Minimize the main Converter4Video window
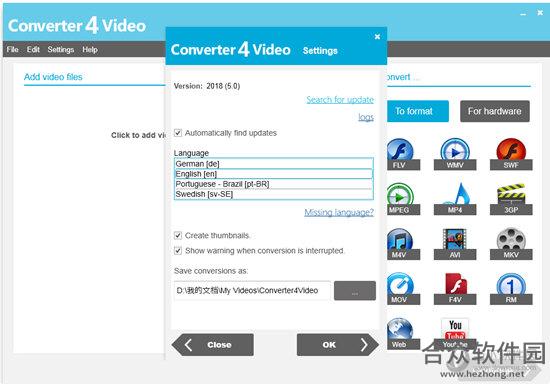Screen dimensions: 550x384 (523, 13)
